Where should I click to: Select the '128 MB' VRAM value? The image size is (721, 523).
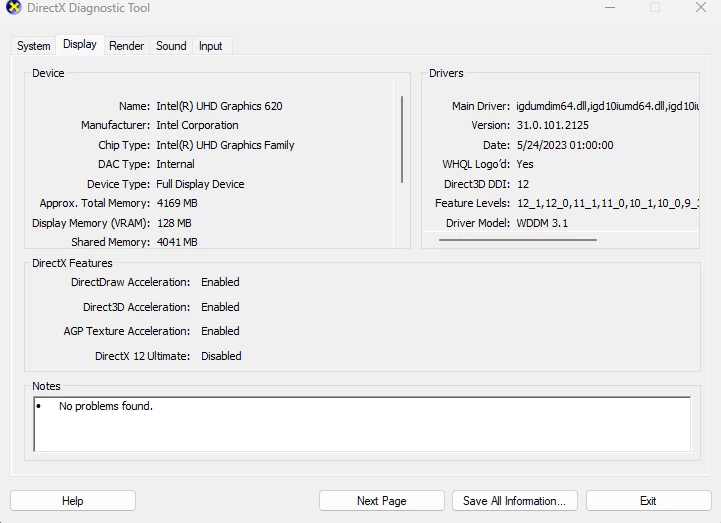point(174,223)
